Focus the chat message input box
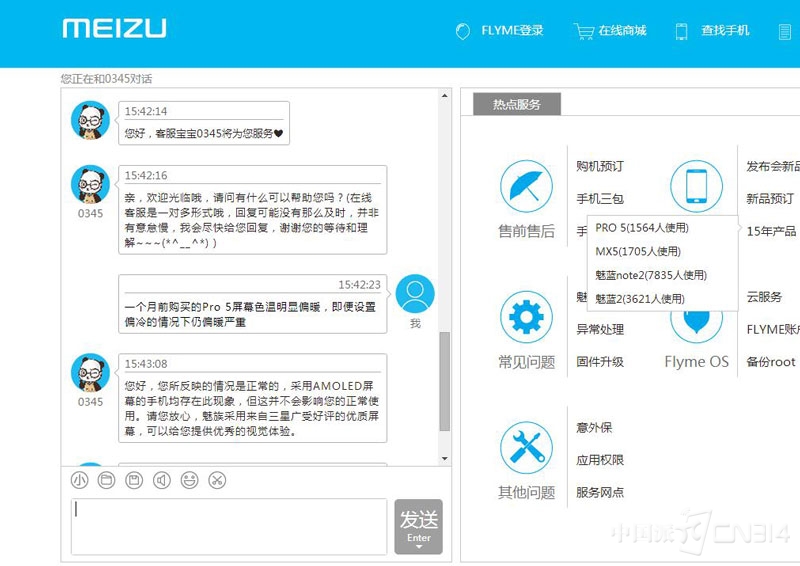Screen dimensions: 800x566 [229, 527]
